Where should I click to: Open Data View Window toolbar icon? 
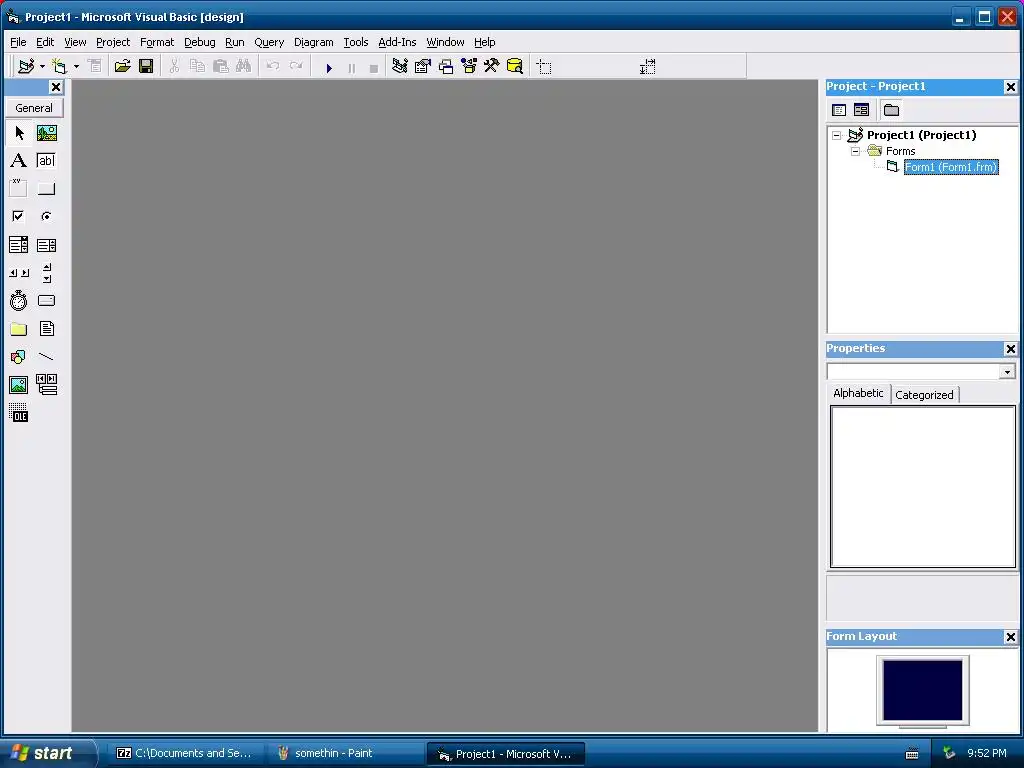point(515,66)
